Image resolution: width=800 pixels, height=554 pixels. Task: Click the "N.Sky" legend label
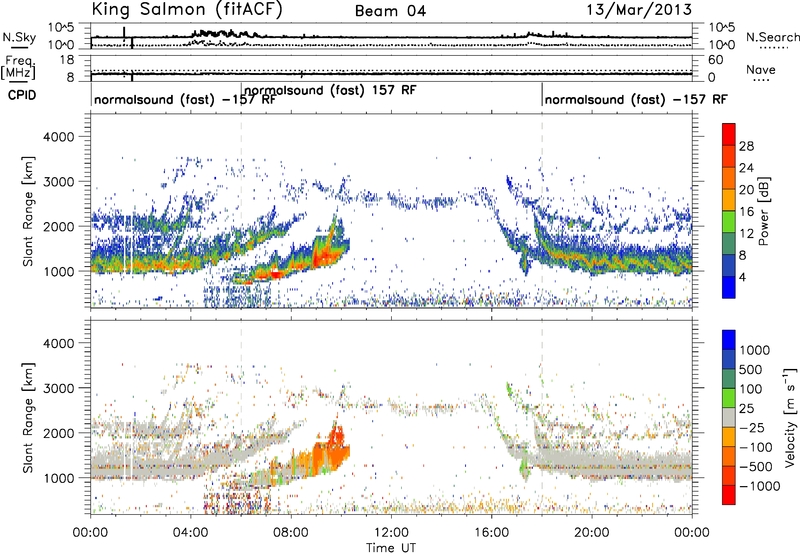[19, 37]
